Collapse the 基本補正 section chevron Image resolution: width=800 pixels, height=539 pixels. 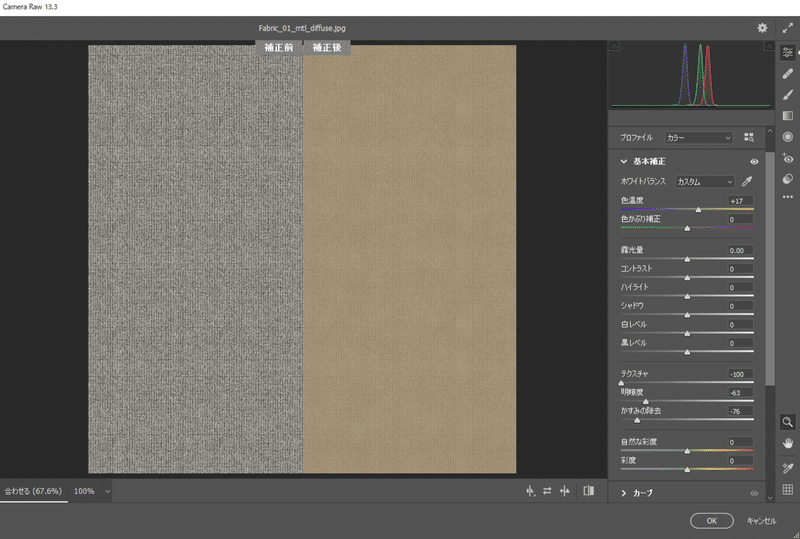pyautogui.click(x=623, y=161)
